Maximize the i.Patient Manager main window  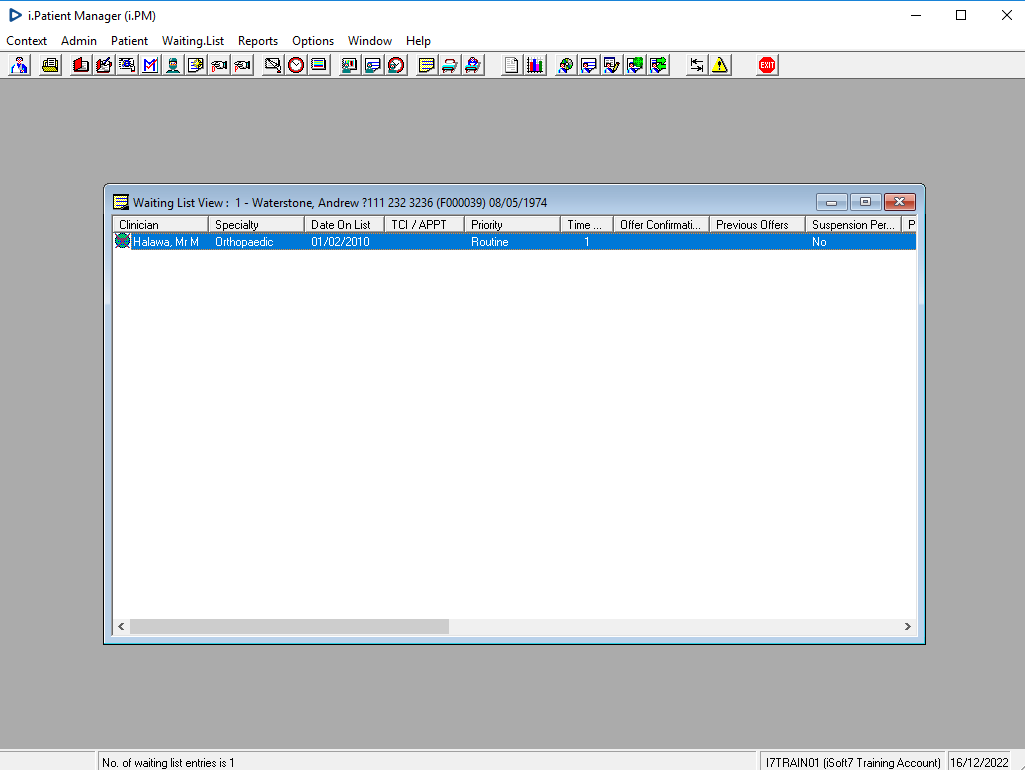pos(961,15)
